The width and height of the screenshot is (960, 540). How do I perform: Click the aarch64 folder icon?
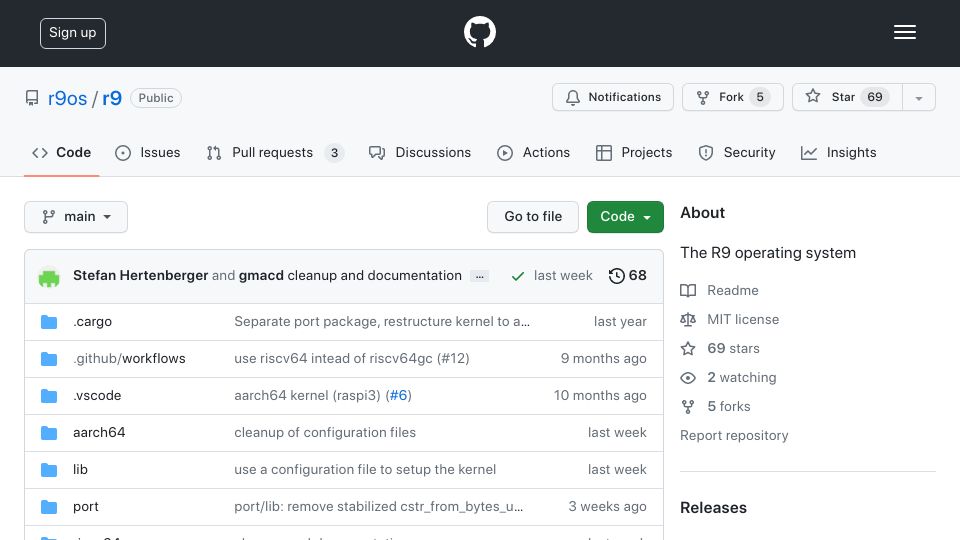(x=49, y=433)
